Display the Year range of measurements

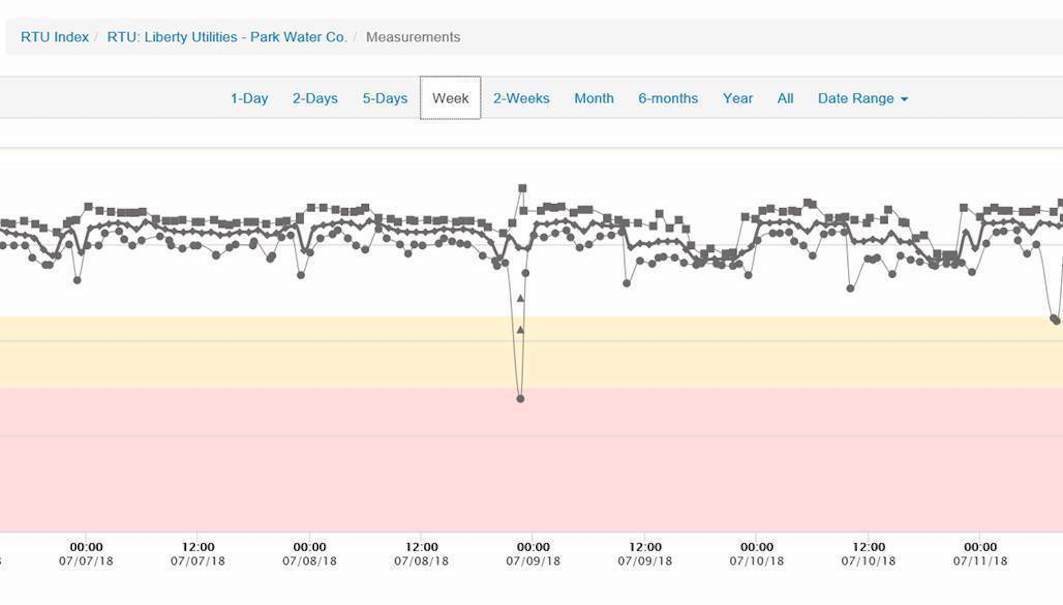click(x=738, y=98)
